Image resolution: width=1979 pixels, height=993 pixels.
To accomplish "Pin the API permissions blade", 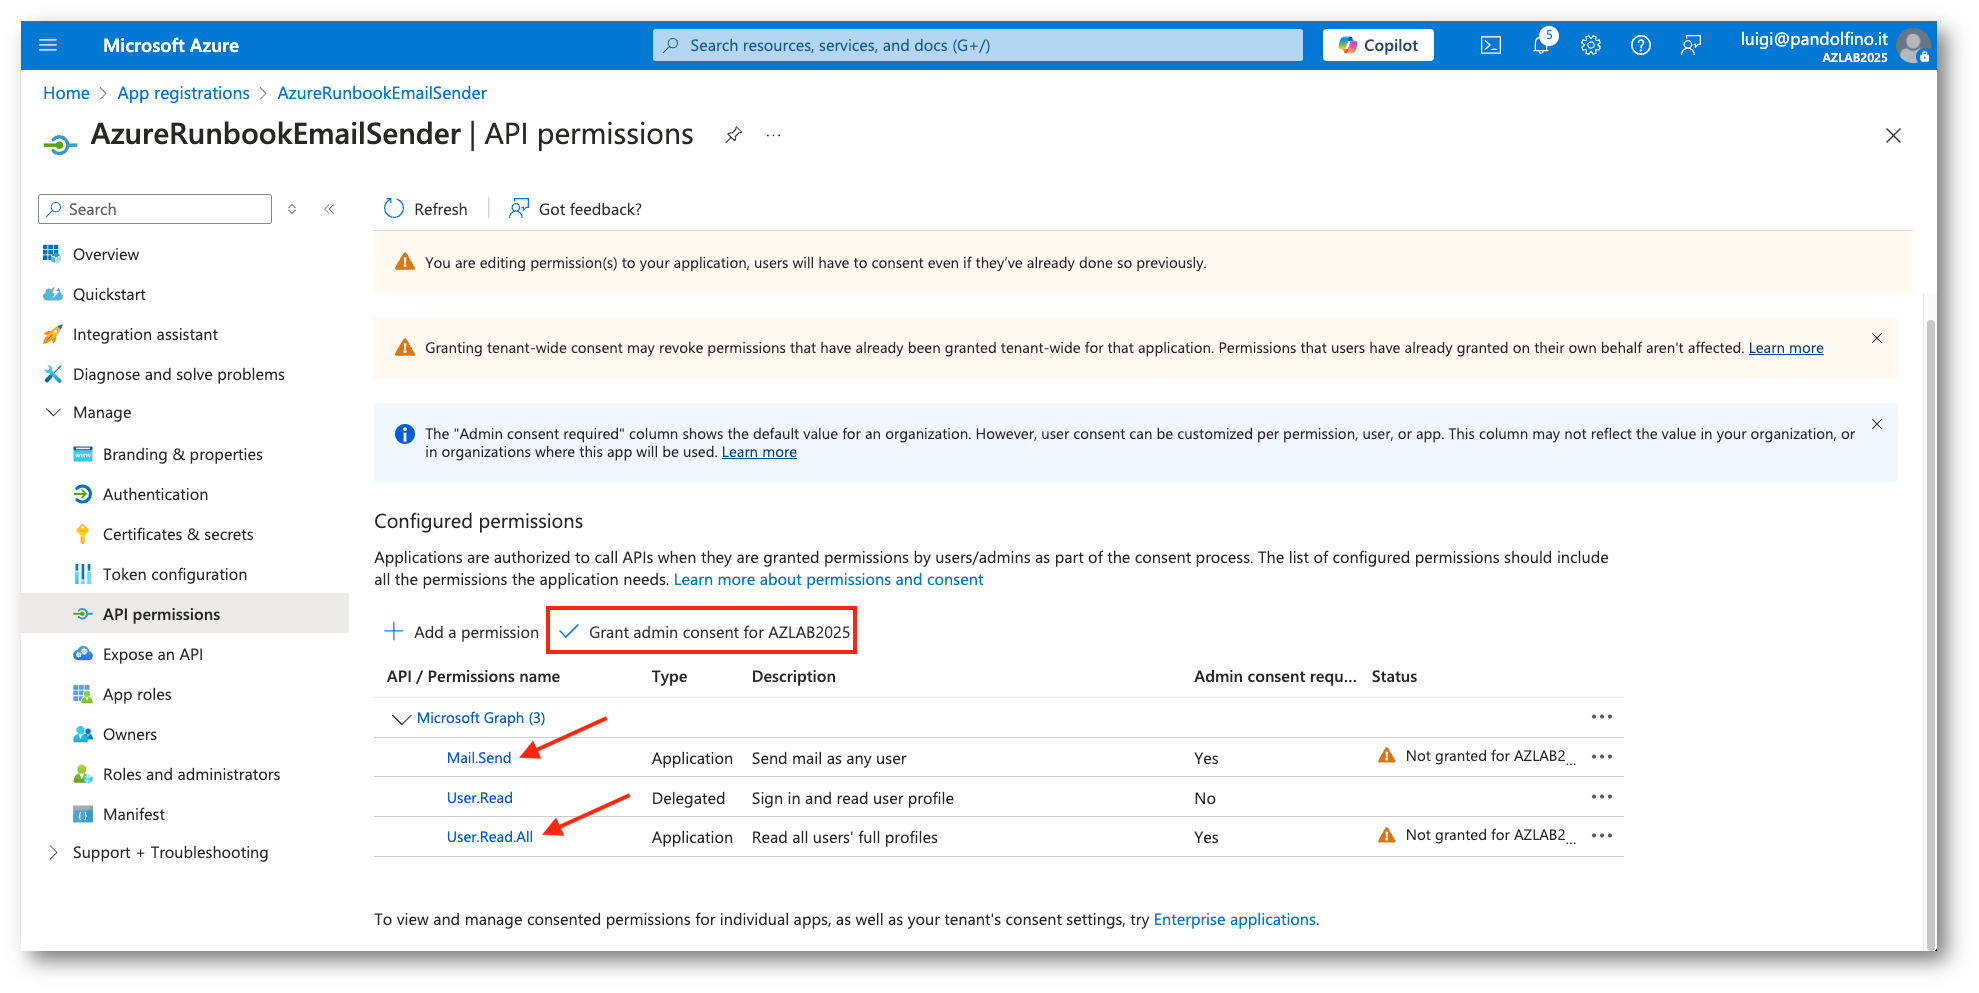I will 734,134.
